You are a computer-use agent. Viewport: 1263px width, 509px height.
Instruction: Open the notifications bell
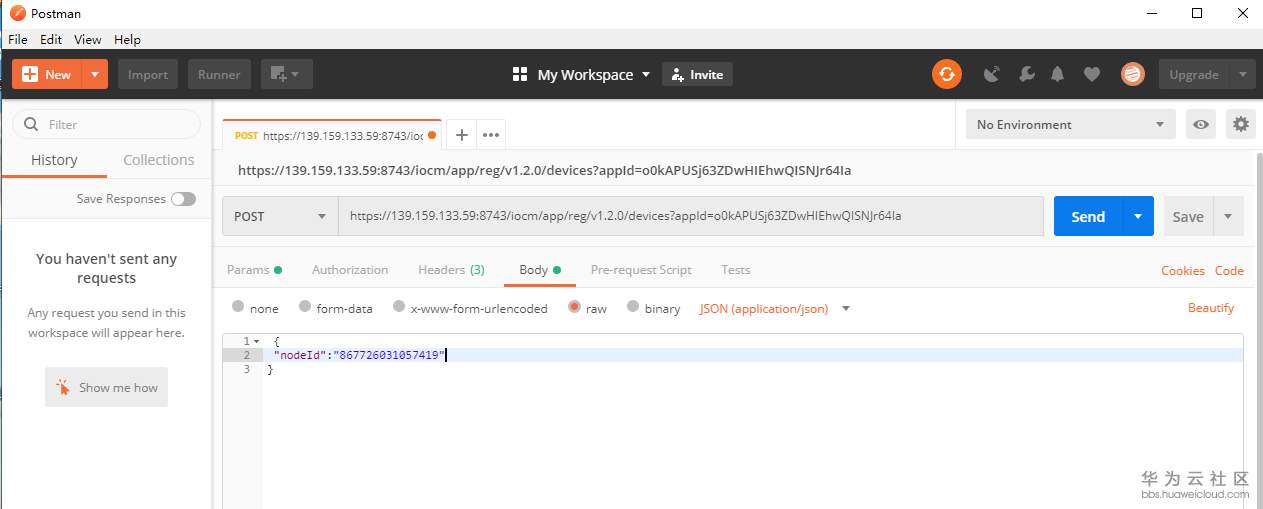(x=1058, y=74)
